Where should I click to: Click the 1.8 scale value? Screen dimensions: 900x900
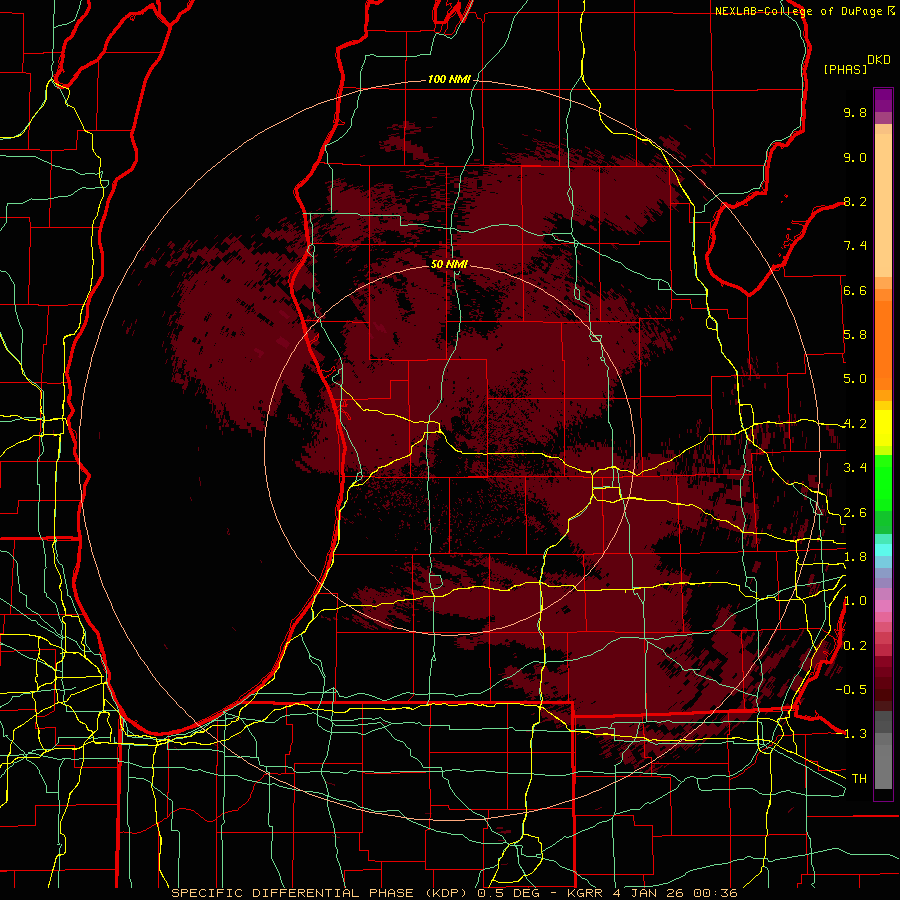(855, 557)
